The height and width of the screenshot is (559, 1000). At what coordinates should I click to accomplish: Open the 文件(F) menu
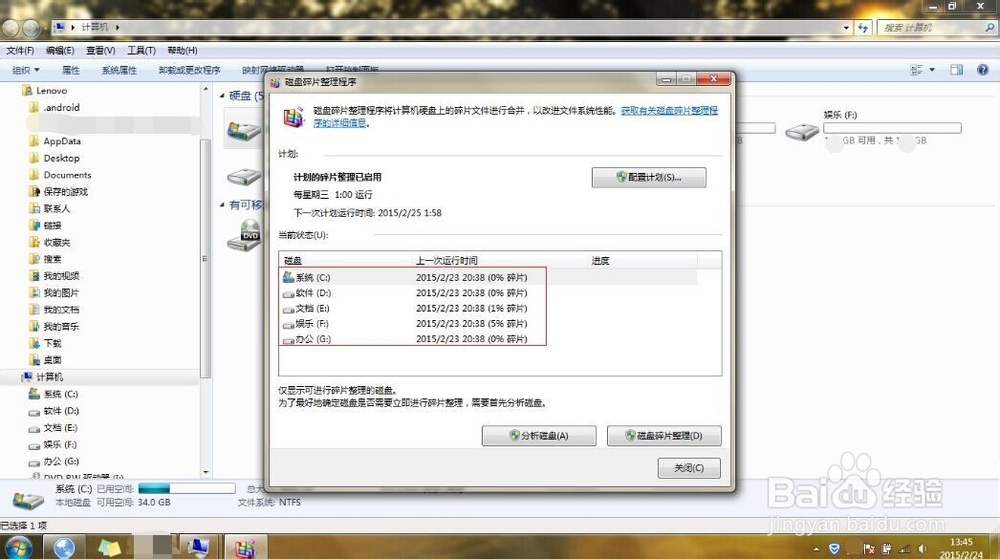tap(20, 50)
